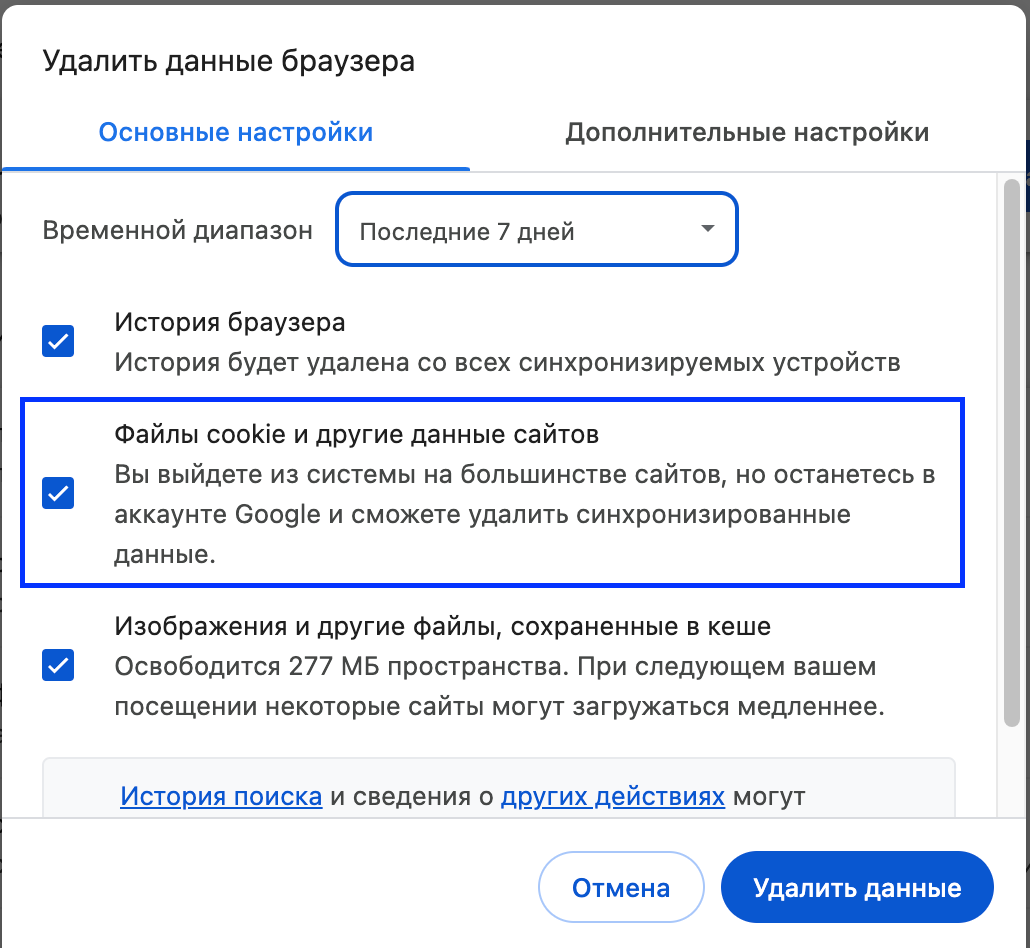The height and width of the screenshot is (948, 1030).
Task: Follow the других действиях link
Action: coord(612,797)
